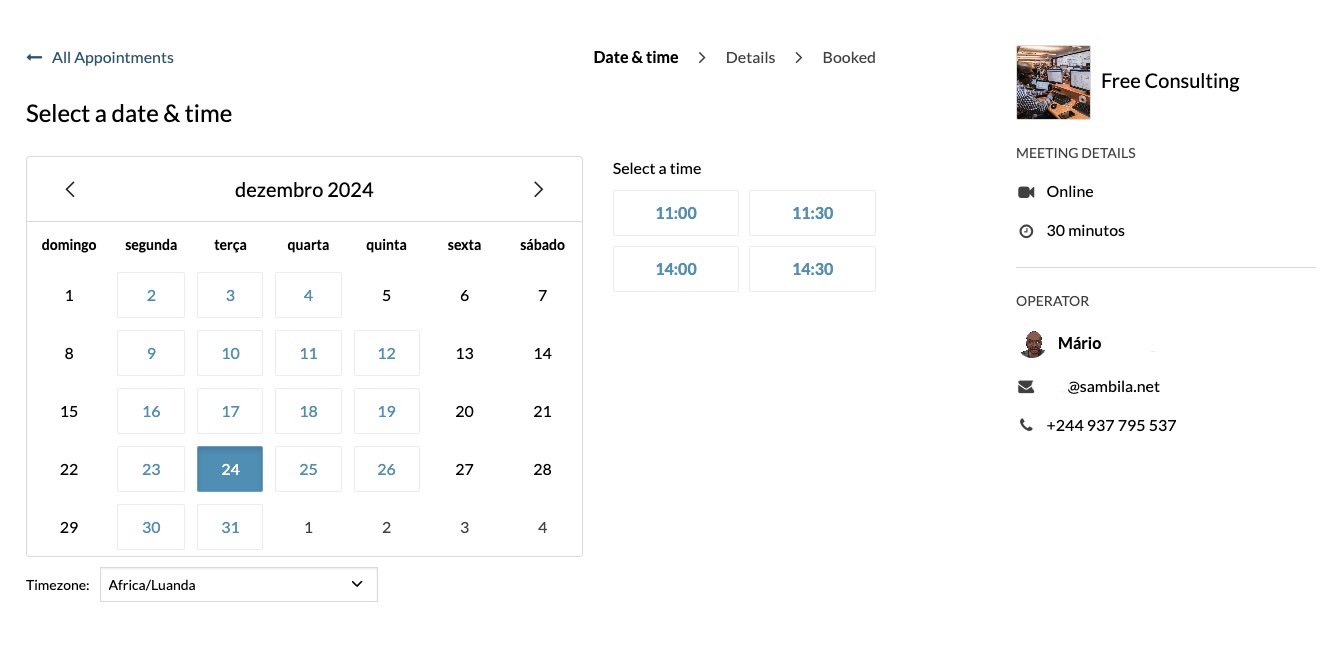The height and width of the screenshot is (658, 1332).
Task: Advance calendar to next month
Action: 538,189
